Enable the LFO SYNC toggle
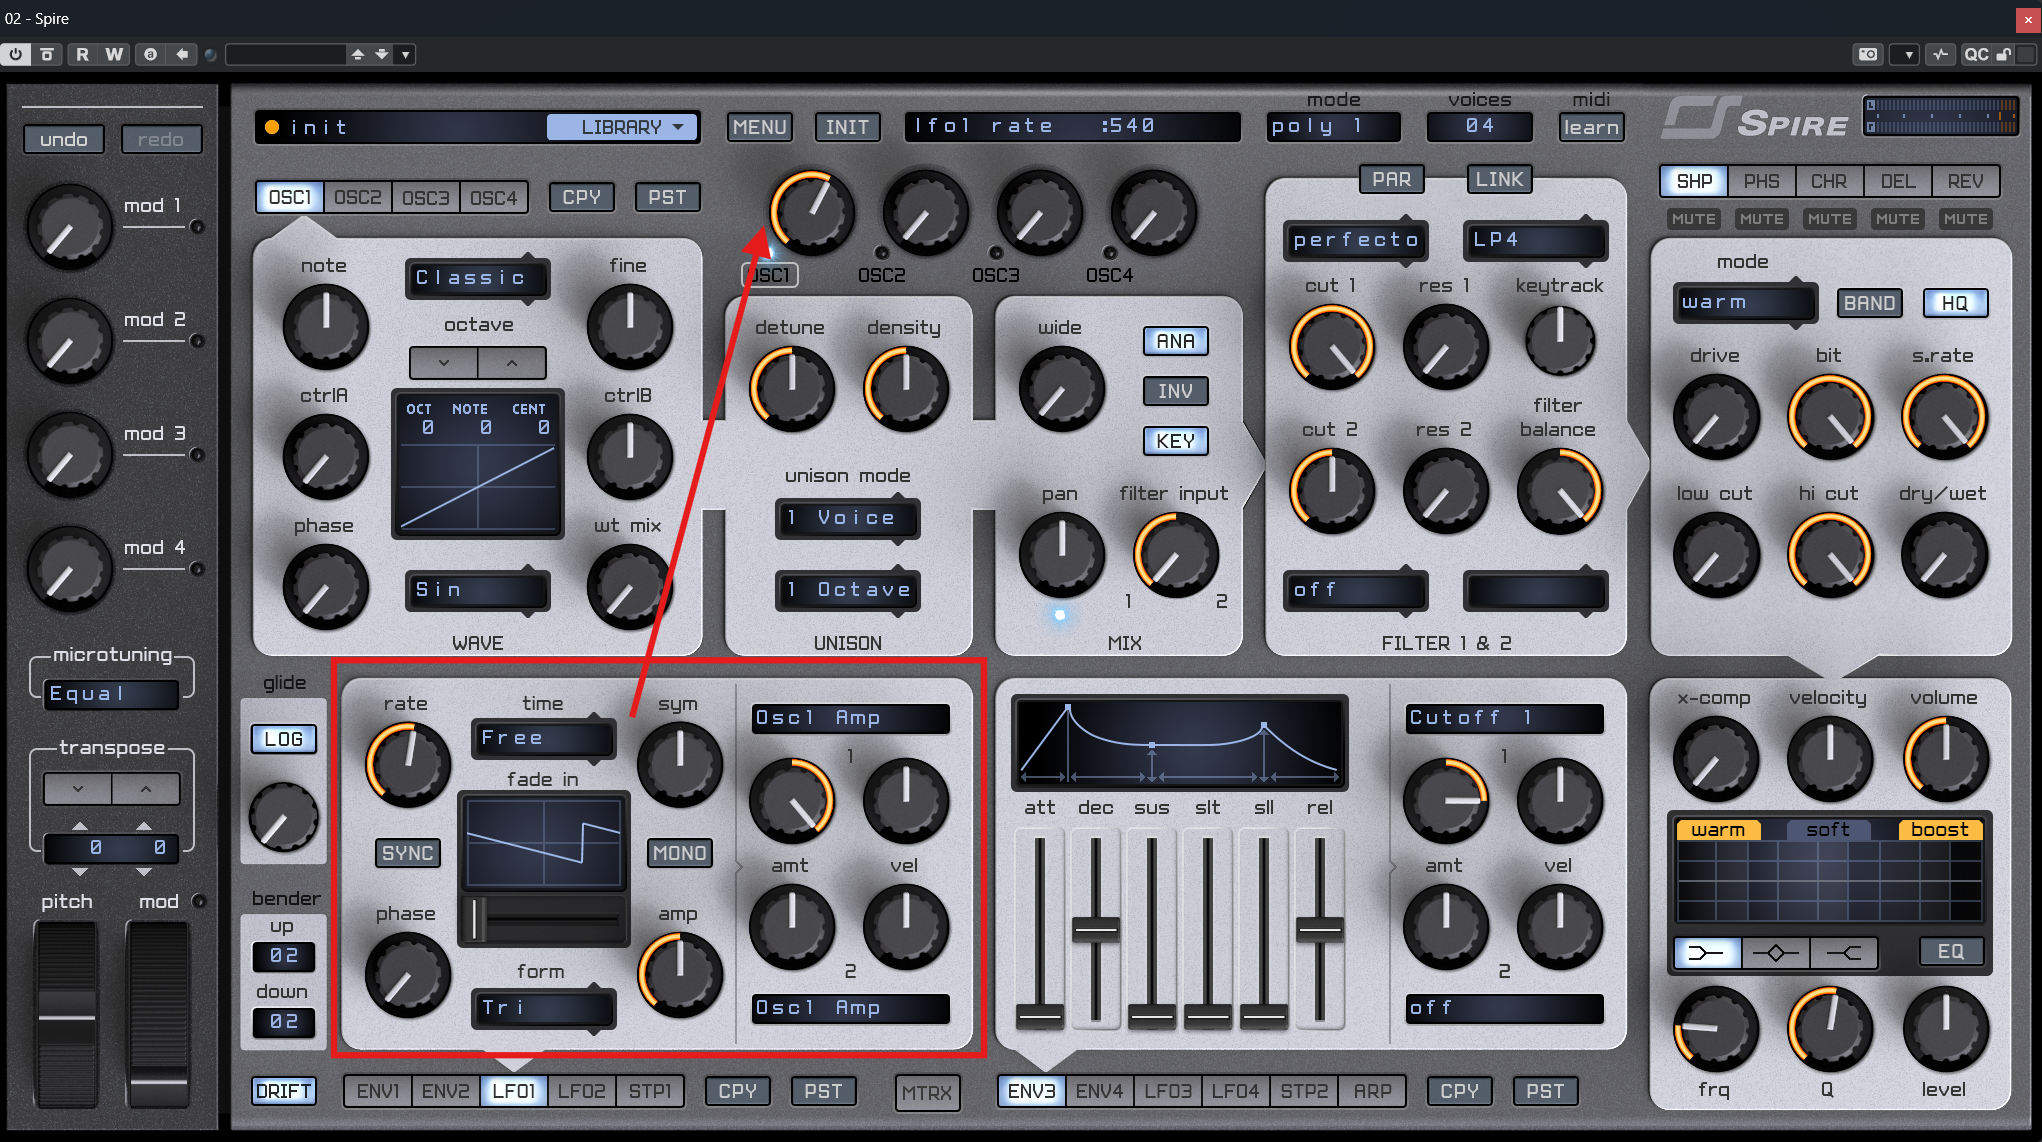The image size is (2042, 1142). 407,853
